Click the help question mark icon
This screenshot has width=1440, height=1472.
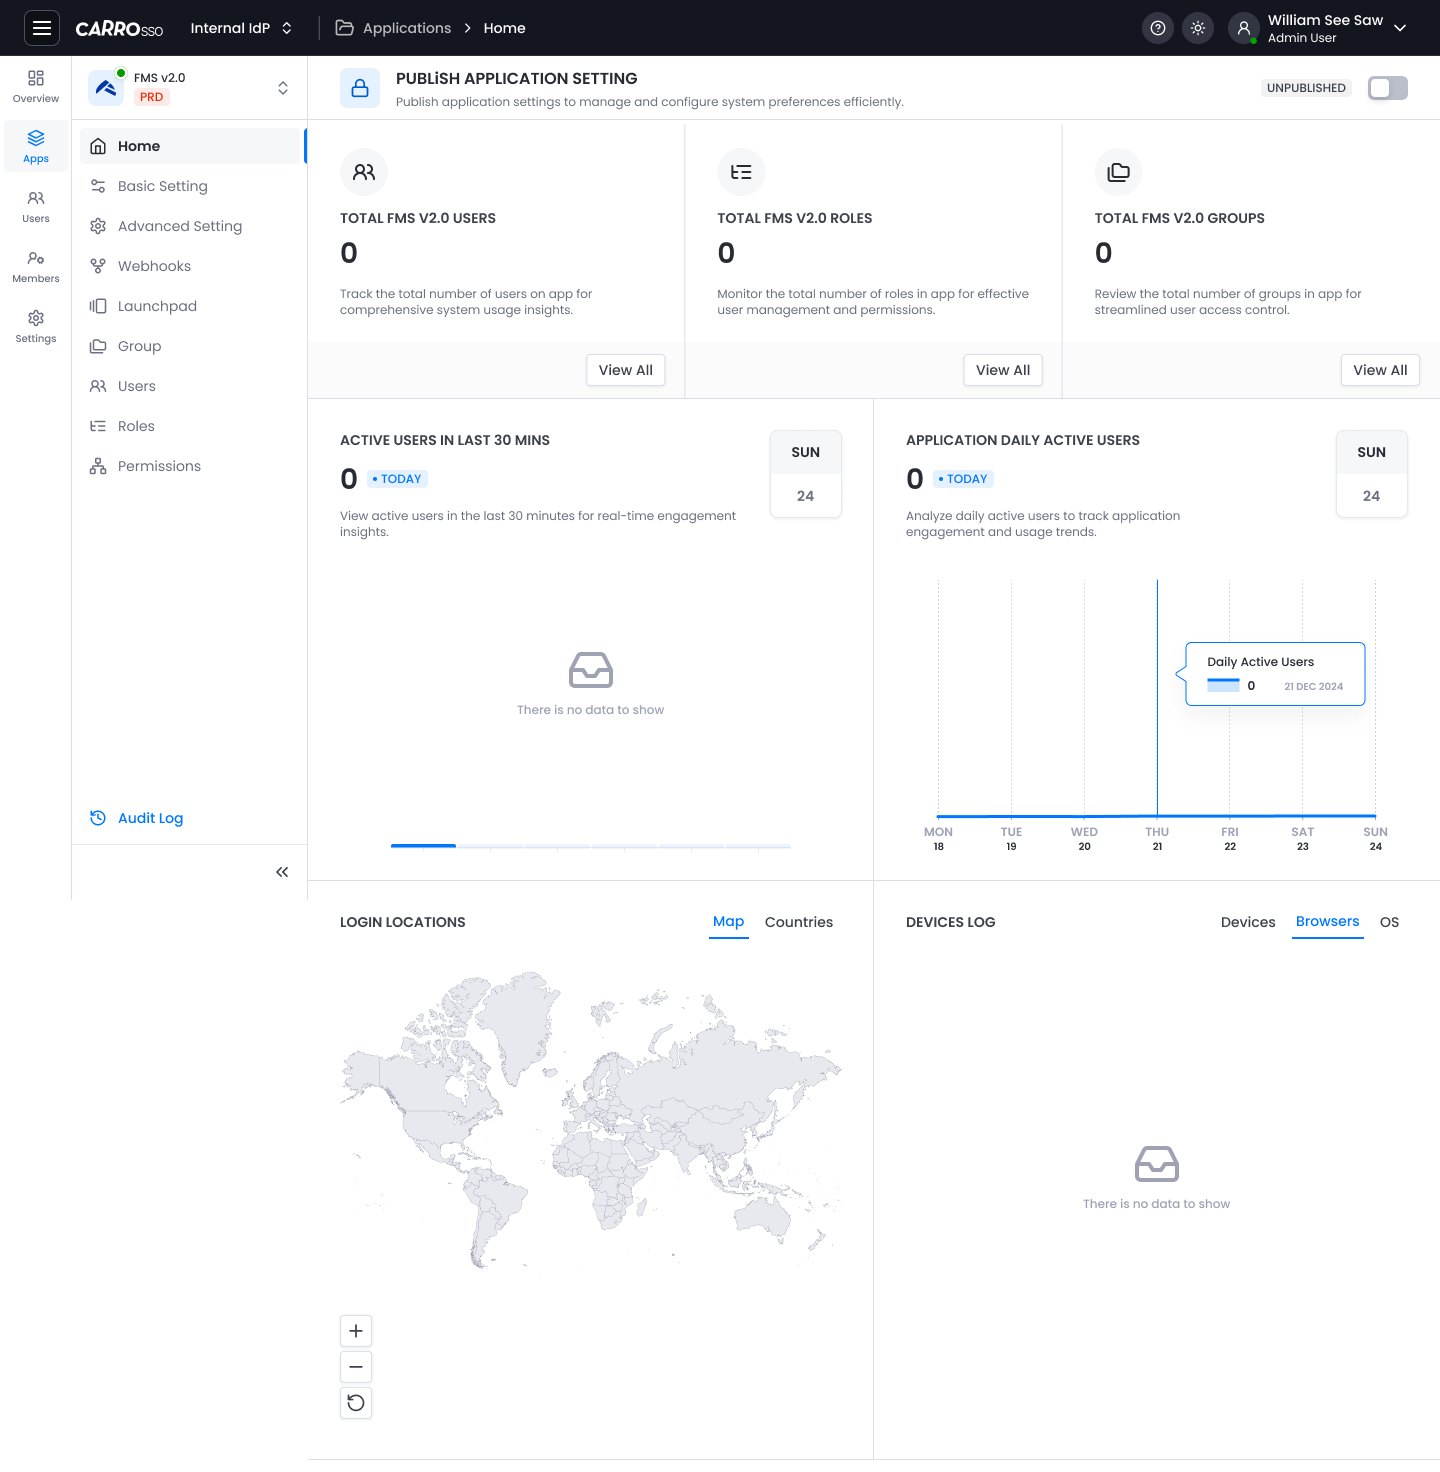1158,28
